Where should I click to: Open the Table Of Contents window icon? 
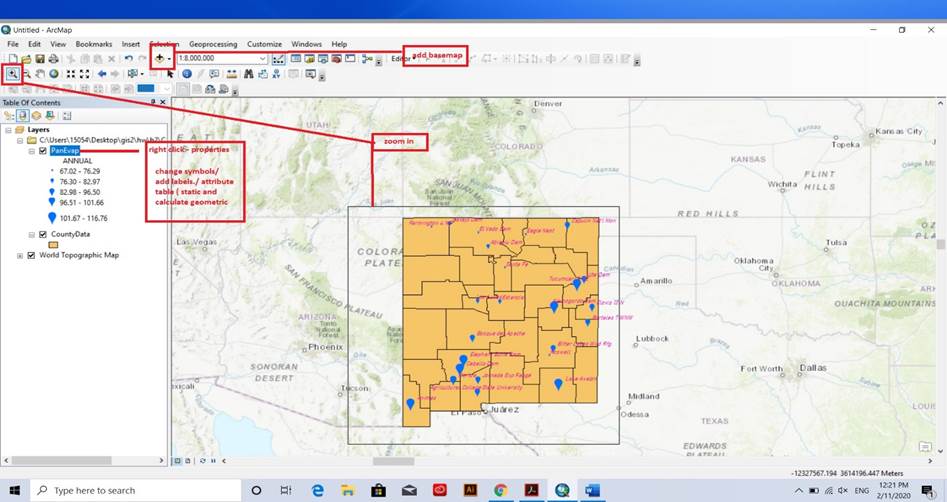point(296,59)
